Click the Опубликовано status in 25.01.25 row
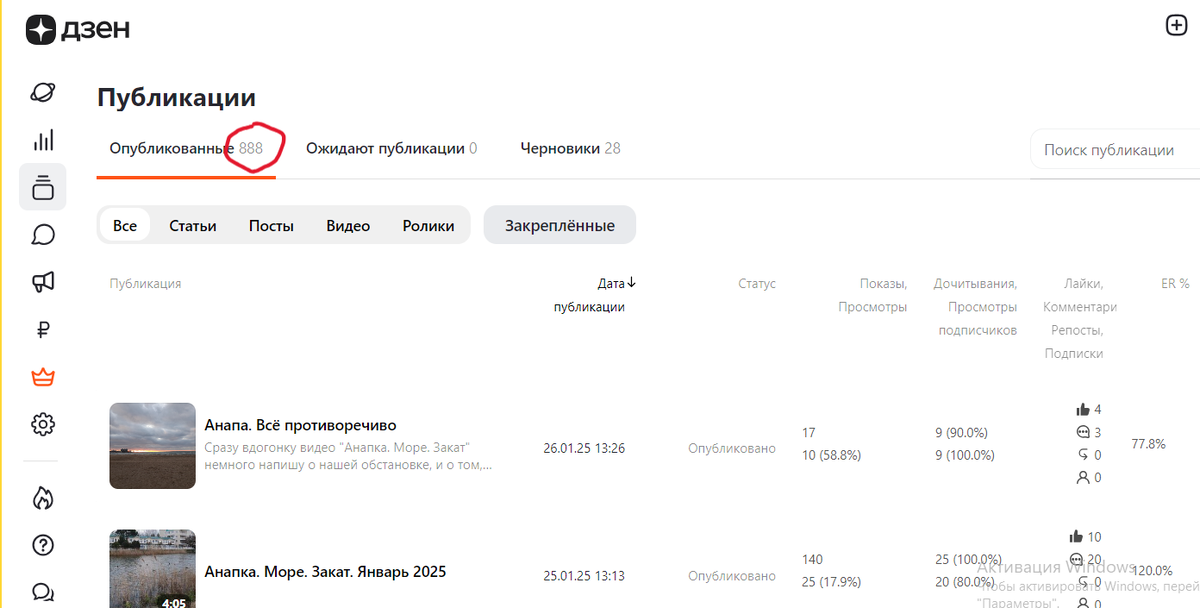This screenshot has height=608, width=1200. (732, 575)
